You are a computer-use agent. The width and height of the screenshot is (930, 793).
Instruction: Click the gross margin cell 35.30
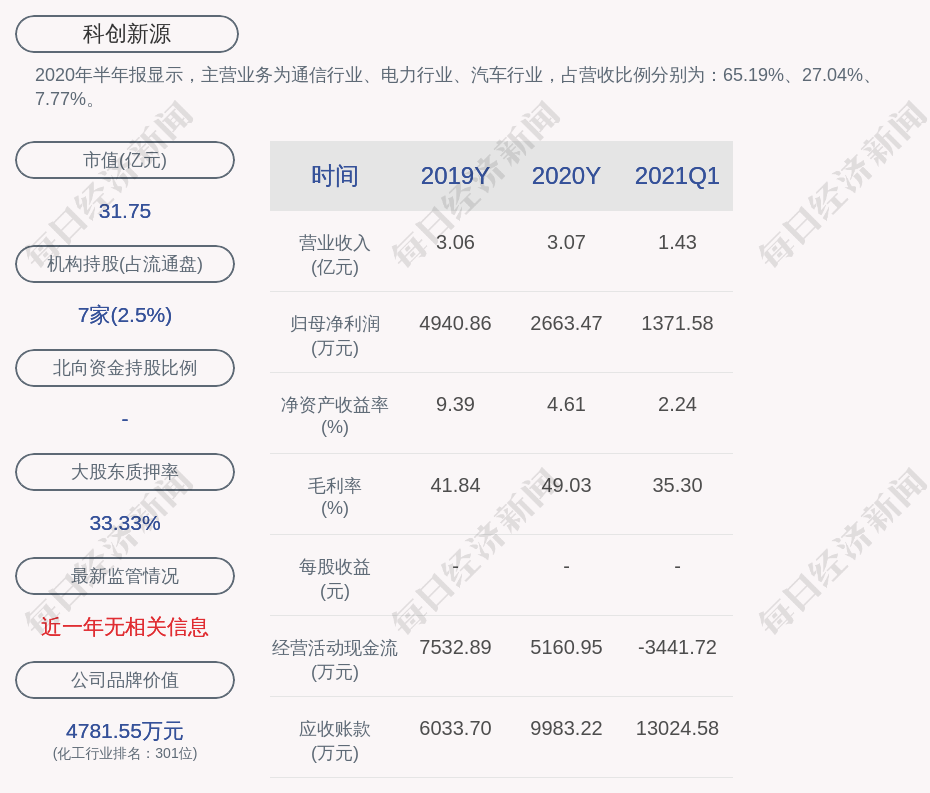(x=677, y=485)
